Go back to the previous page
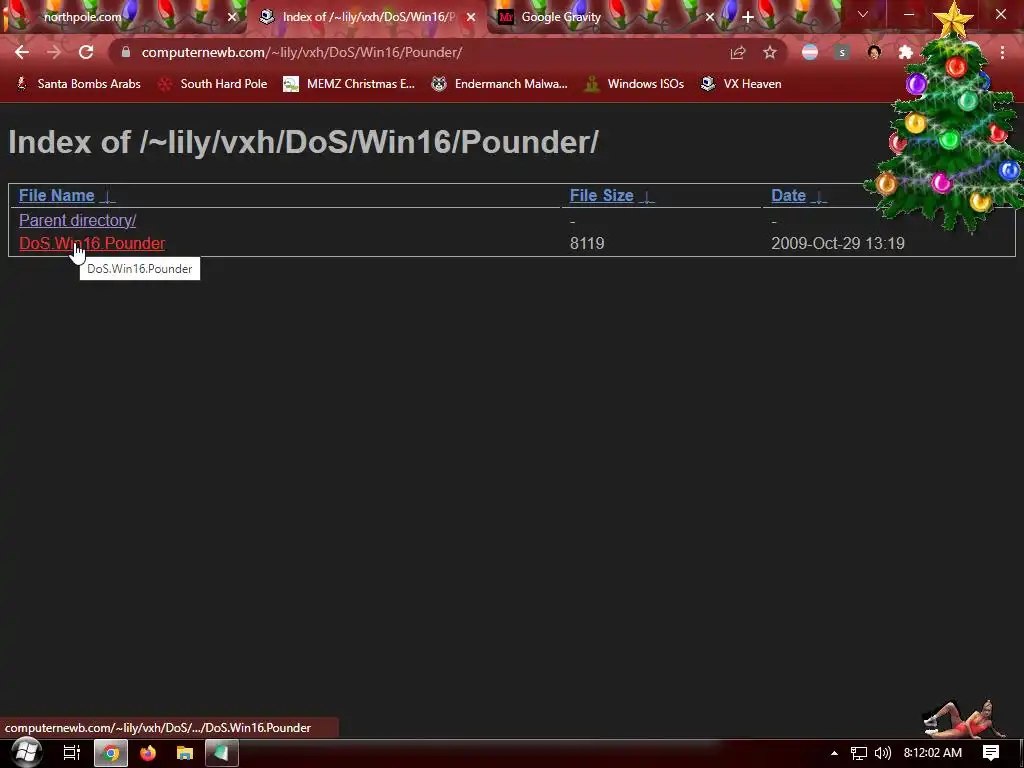This screenshot has height=768, width=1024. coord(22,52)
